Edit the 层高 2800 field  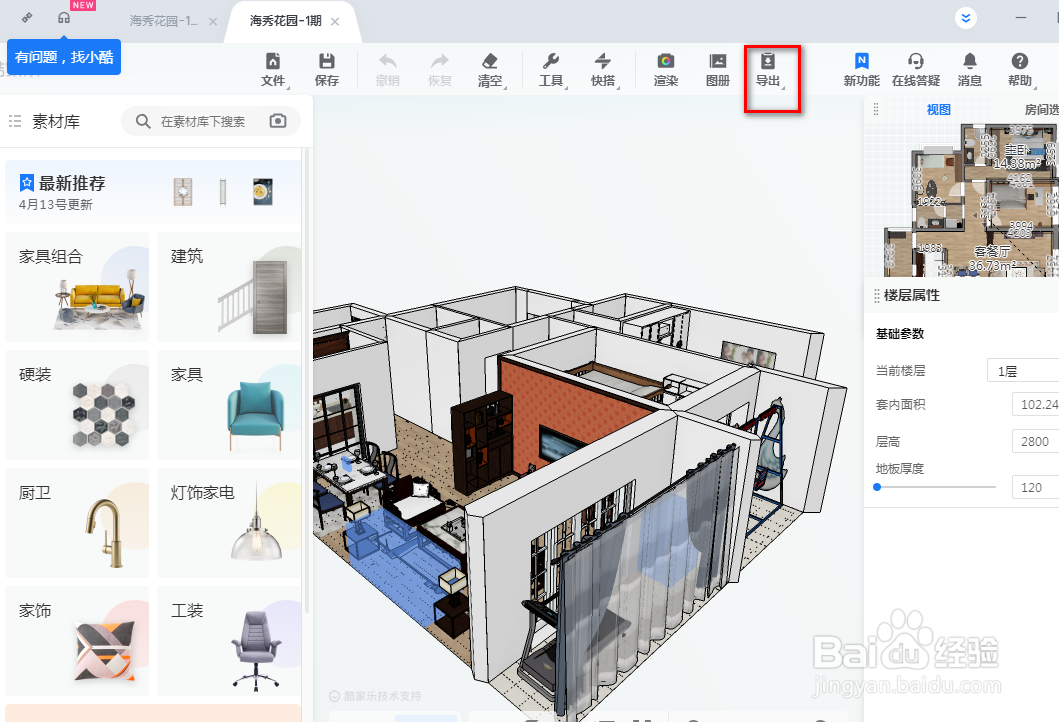(x=1035, y=441)
